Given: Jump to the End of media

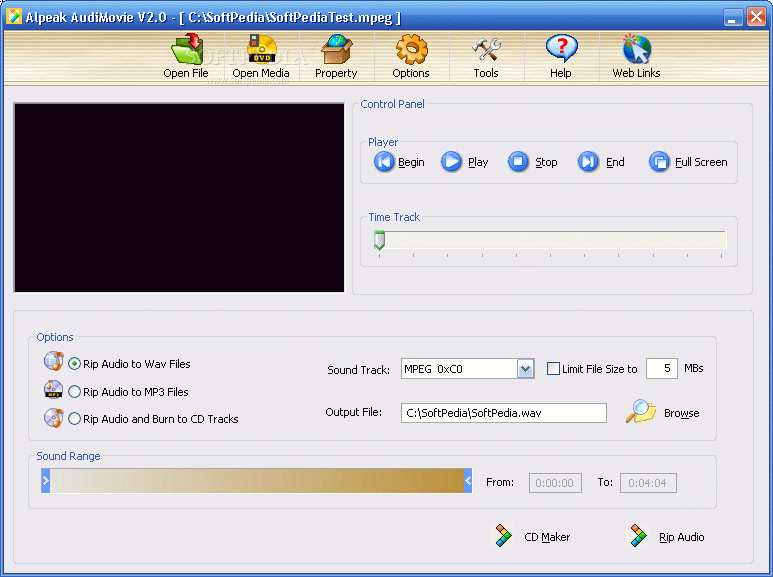Looking at the screenshot, I should tap(601, 162).
